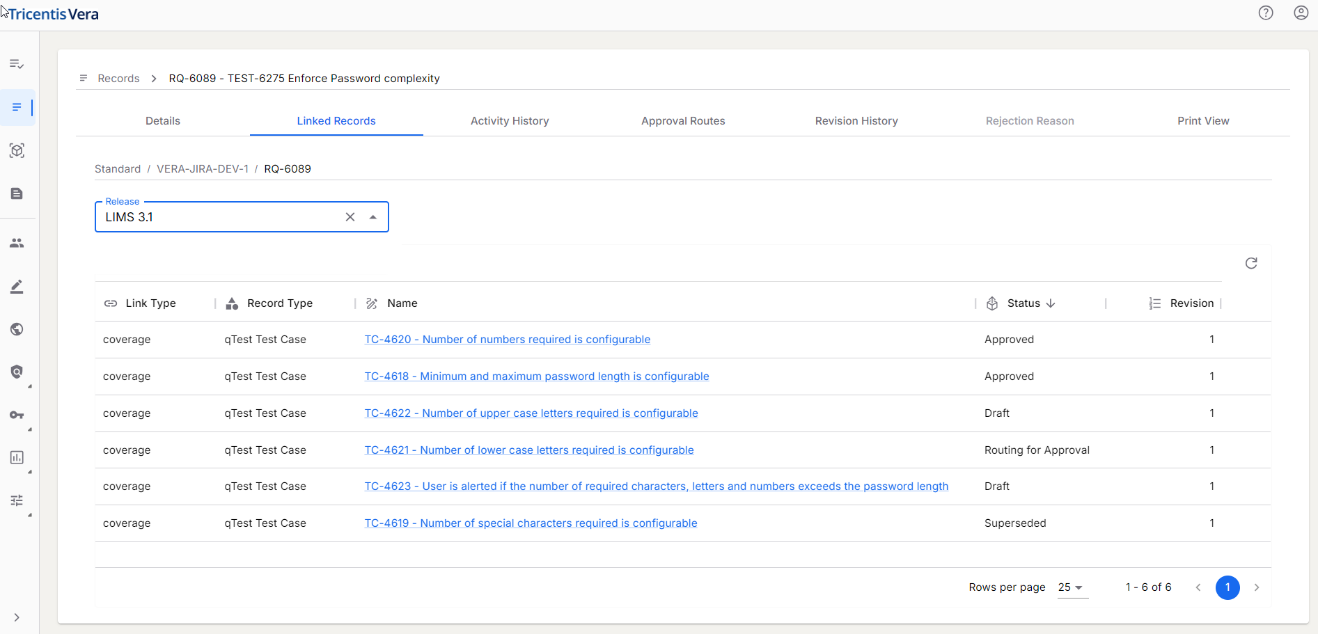The image size is (1318, 634).
Task: Open the people group icon in sidebar
Action: click(x=17, y=243)
